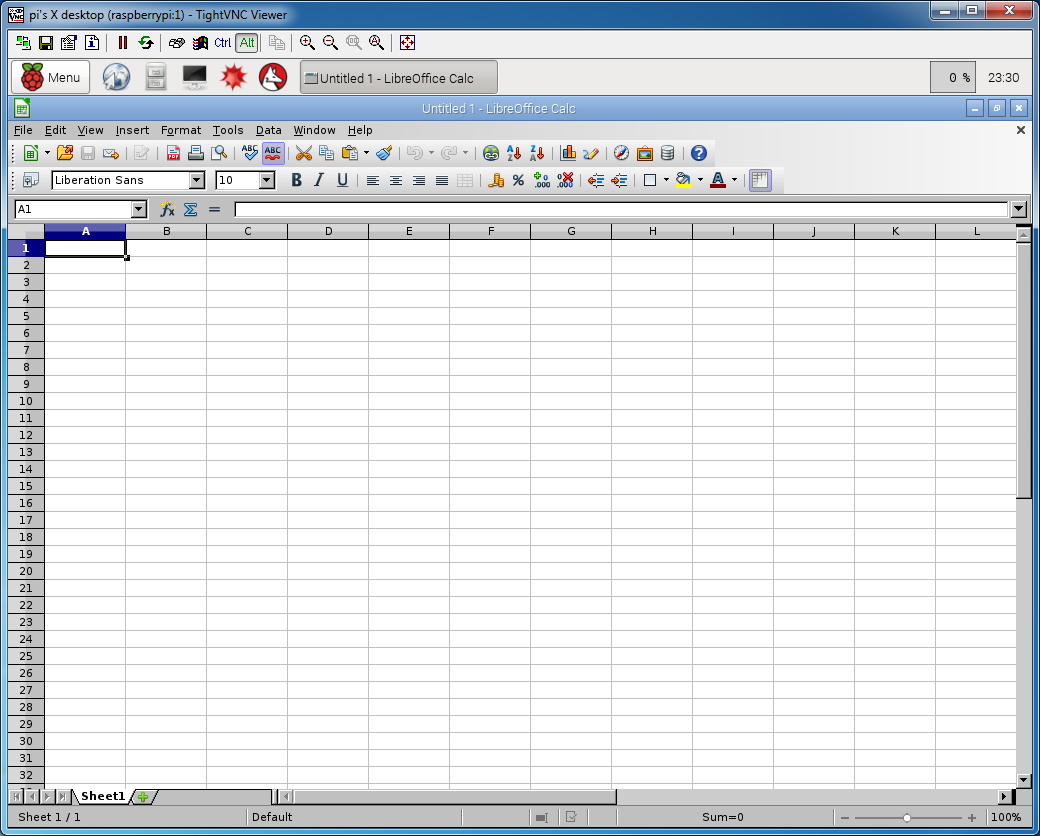The height and width of the screenshot is (836, 1040).
Task: Open the Paste options dropdown arrow
Action: click(x=366, y=153)
